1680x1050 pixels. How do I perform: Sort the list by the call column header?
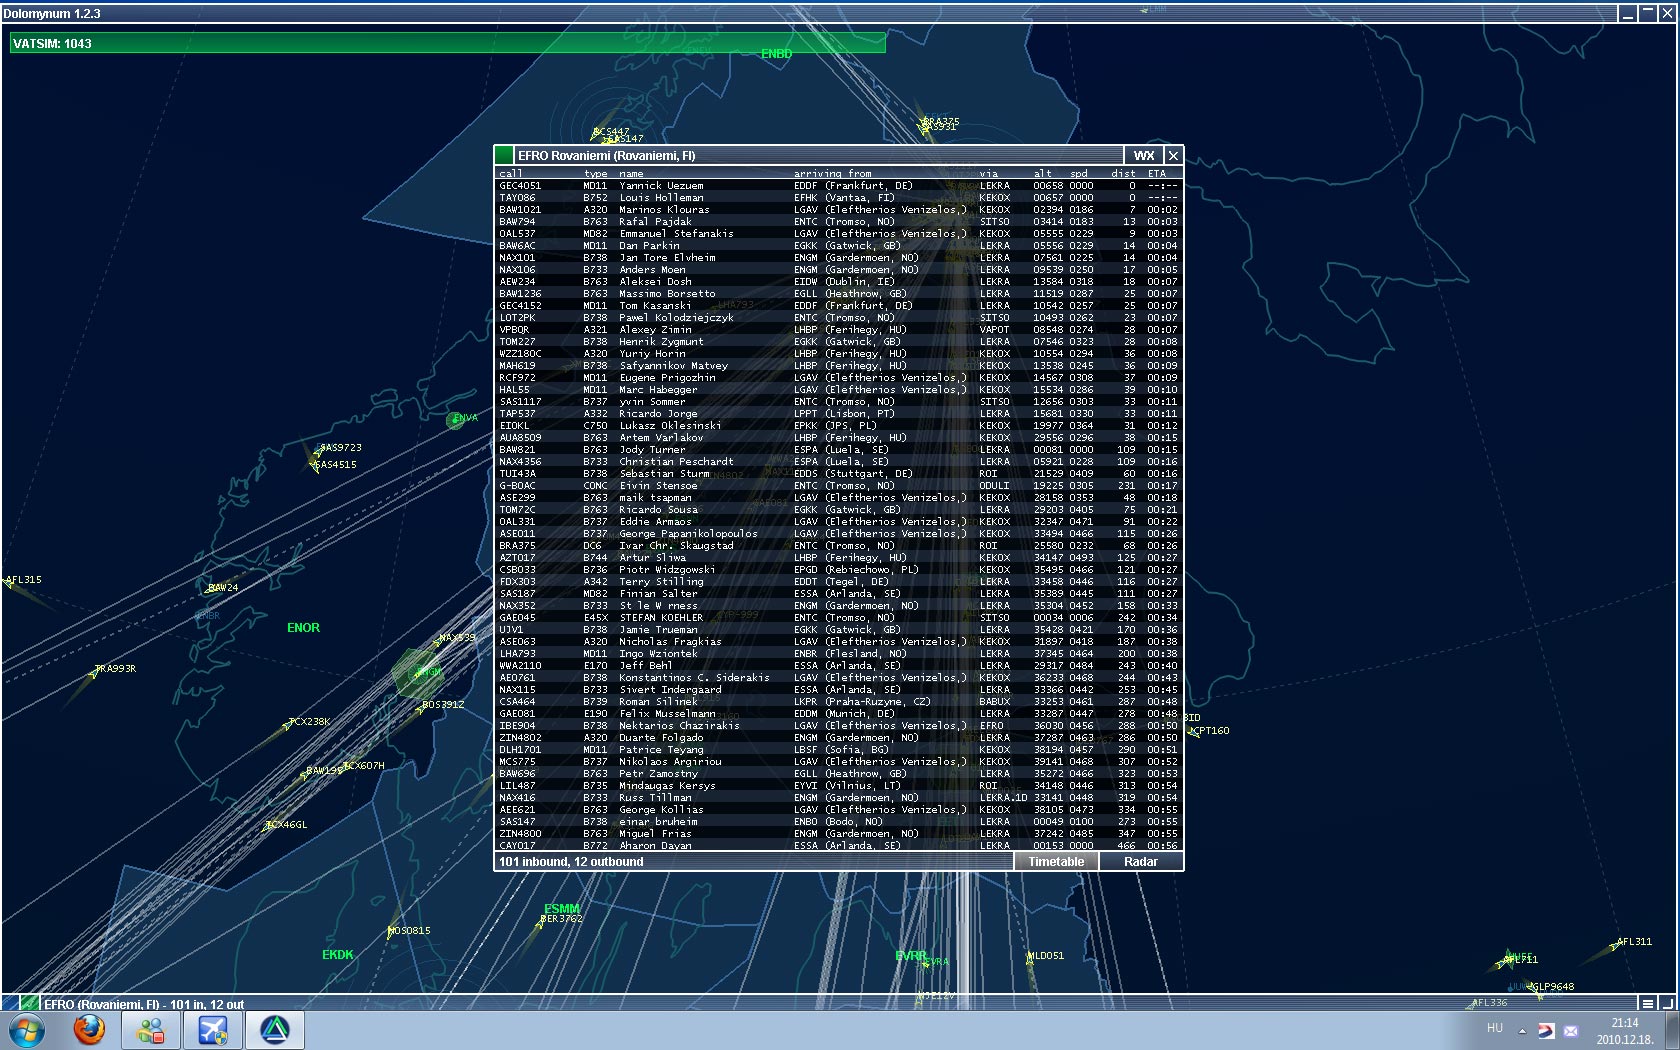point(511,174)
